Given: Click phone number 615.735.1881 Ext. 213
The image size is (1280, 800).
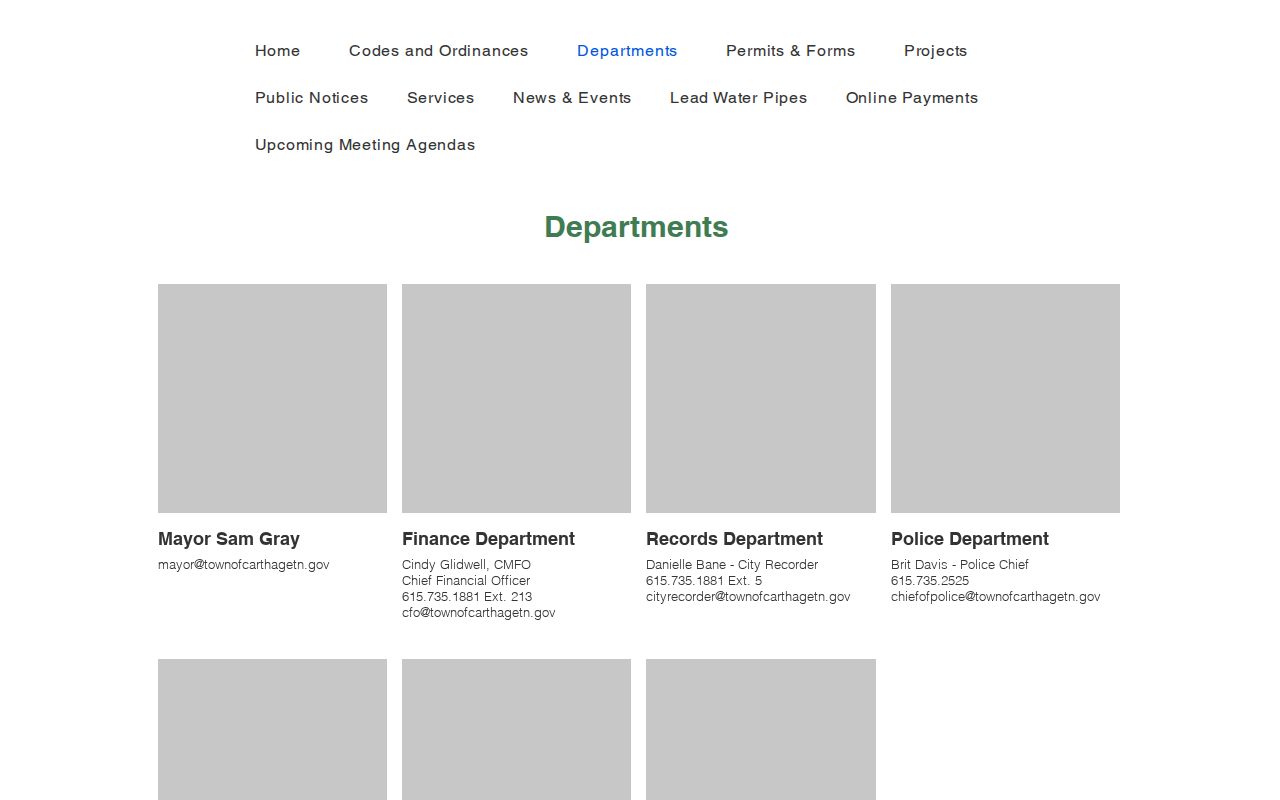Looking at the screenshot, I should tap(467, 597).
